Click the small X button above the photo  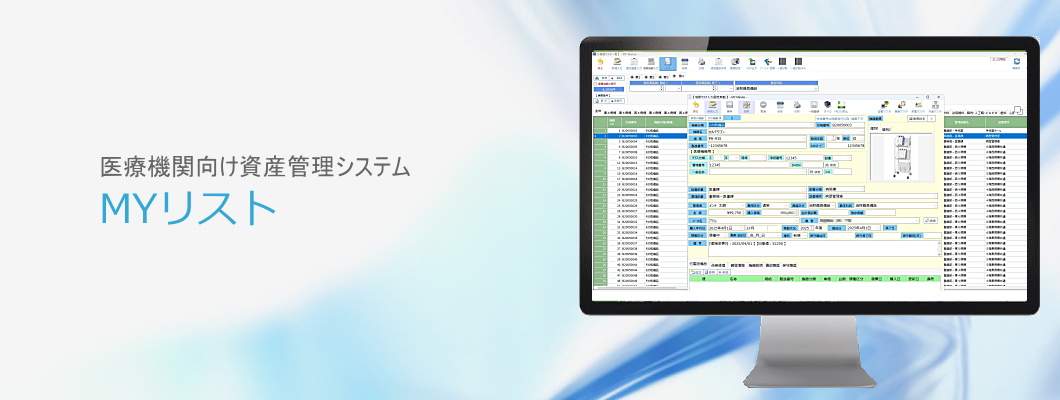(x=931, y=118)
